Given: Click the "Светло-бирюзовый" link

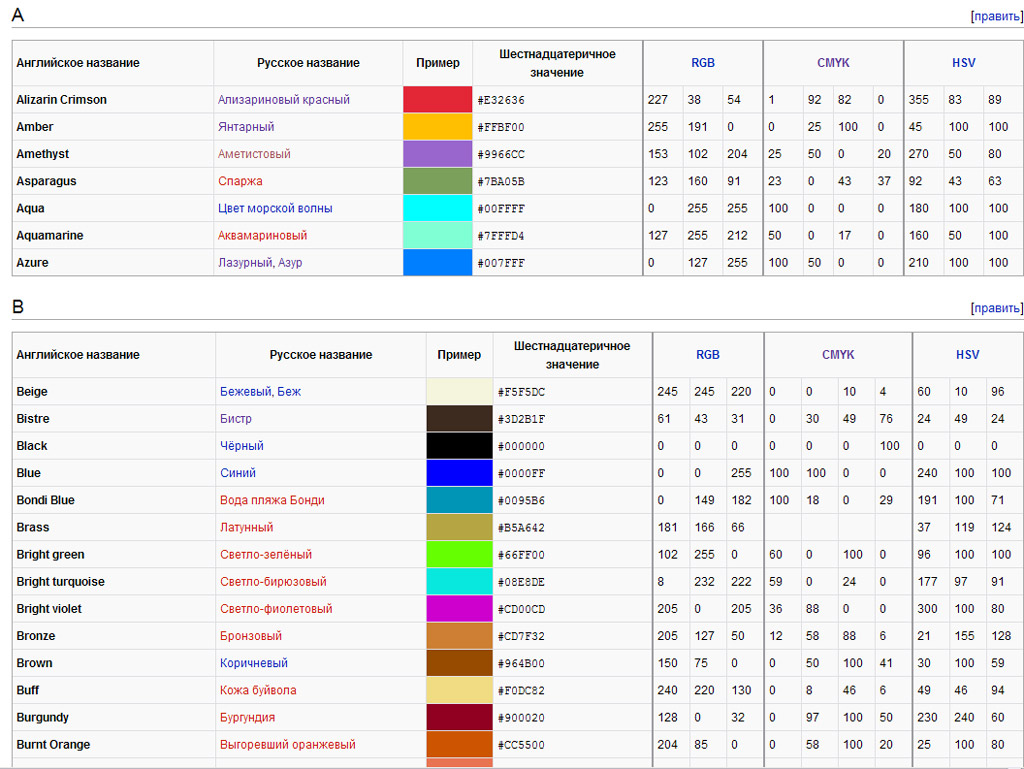Looking at the screenshot, I should 273,582.
